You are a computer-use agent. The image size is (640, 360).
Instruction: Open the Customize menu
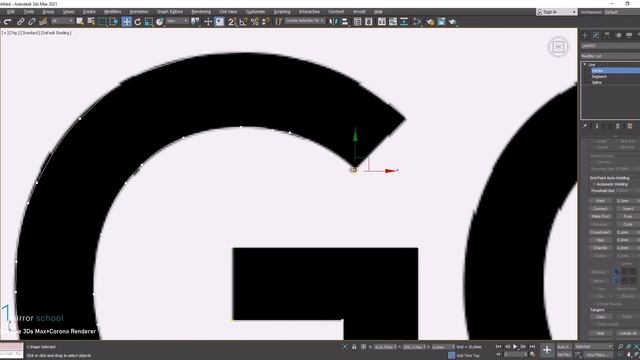pyautogui.click(x=256, y=12)
